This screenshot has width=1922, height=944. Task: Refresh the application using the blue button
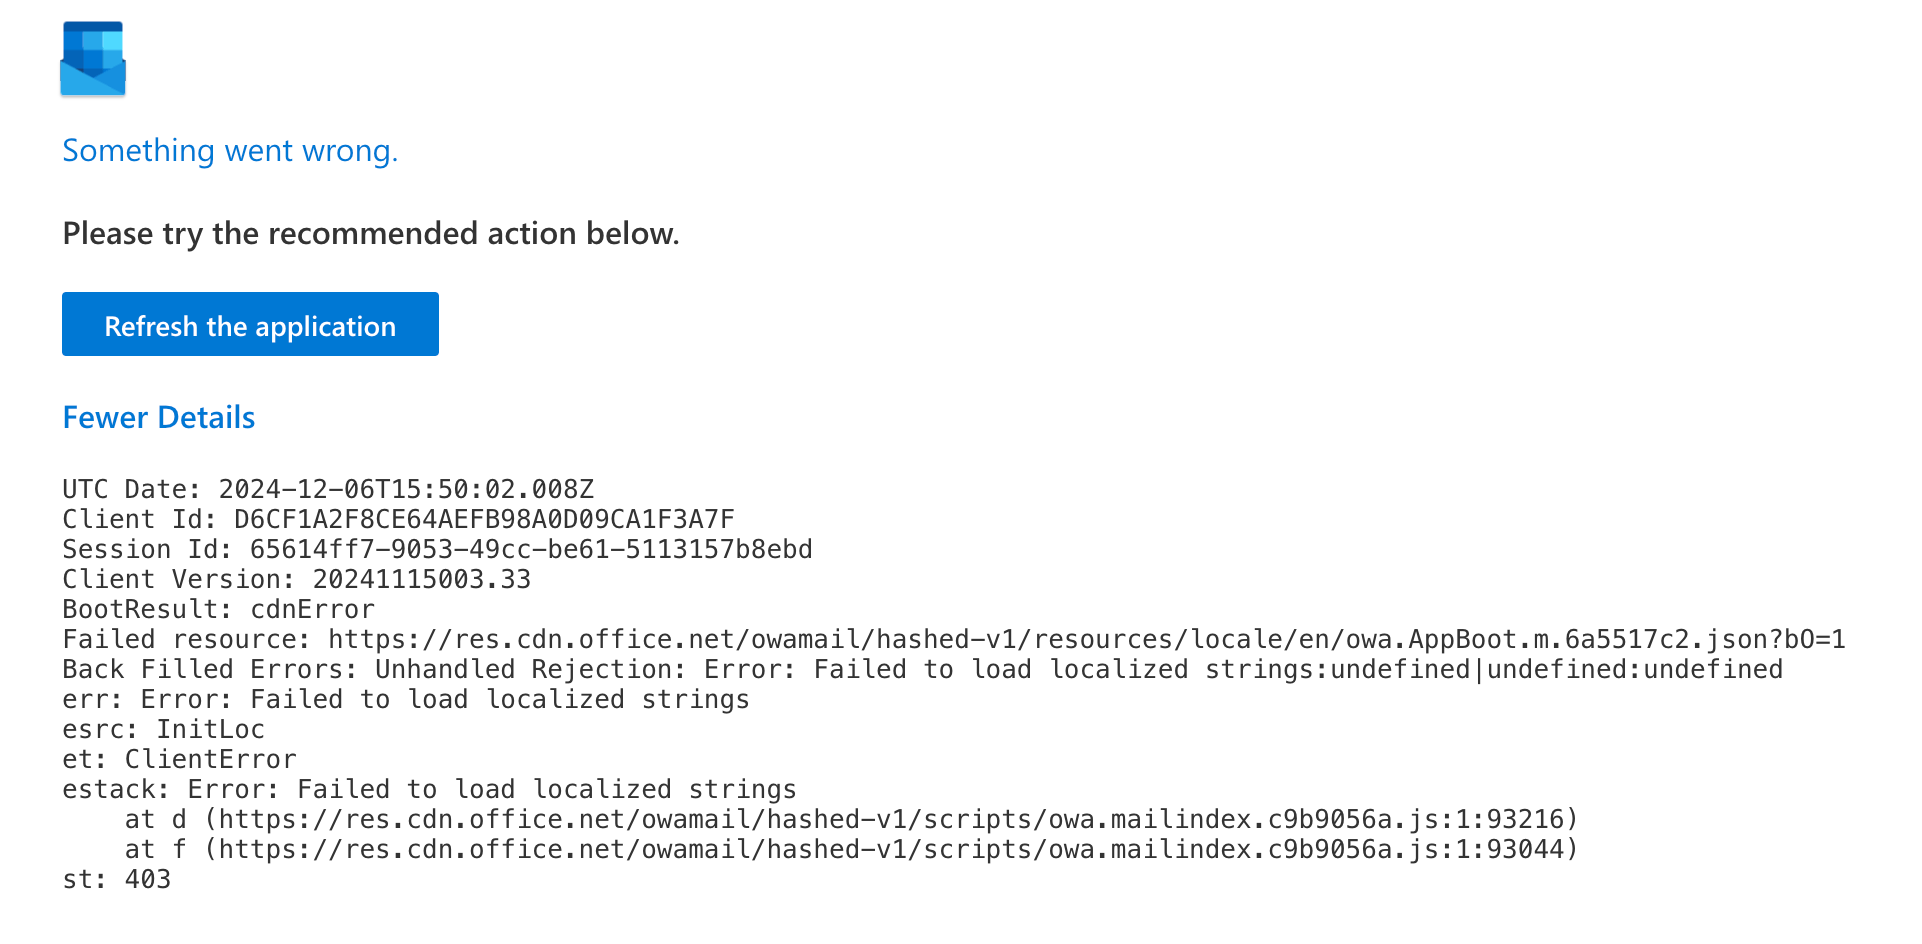pyautogui.click(x=250, y=324)
